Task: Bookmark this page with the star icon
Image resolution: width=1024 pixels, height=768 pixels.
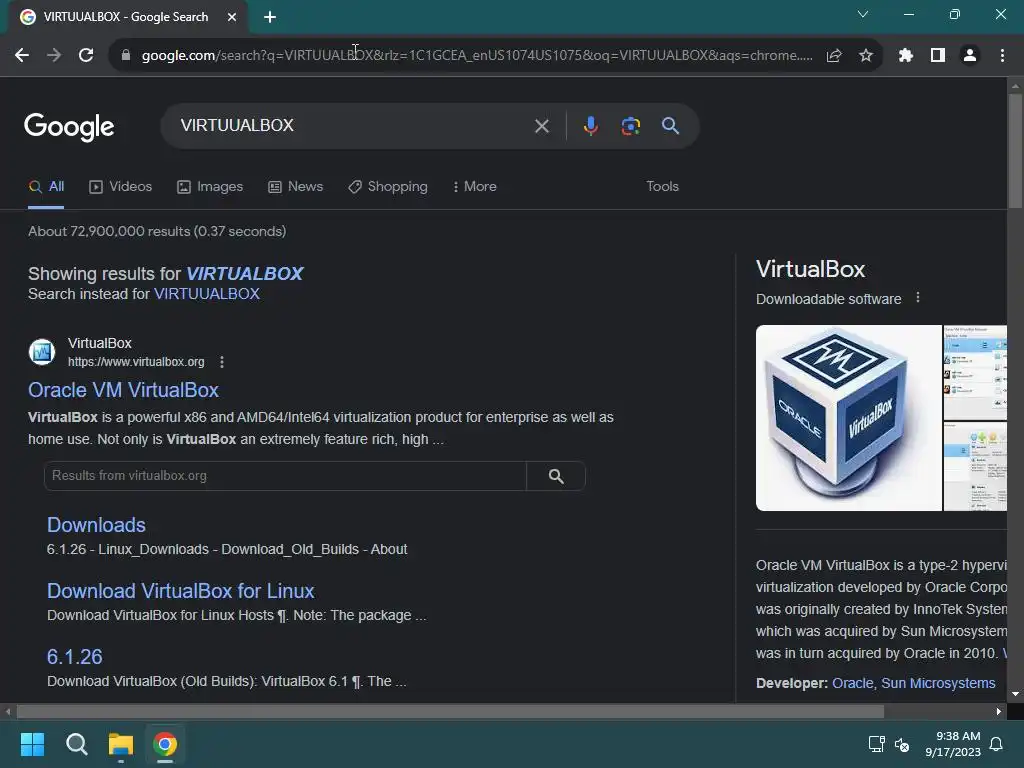Action: [x=866, y=56]
